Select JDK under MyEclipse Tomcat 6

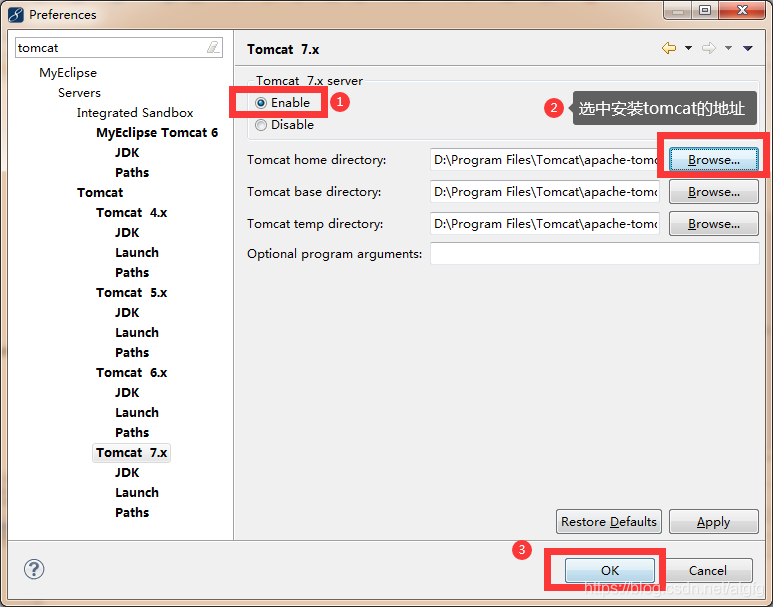[x=127, y=153]
